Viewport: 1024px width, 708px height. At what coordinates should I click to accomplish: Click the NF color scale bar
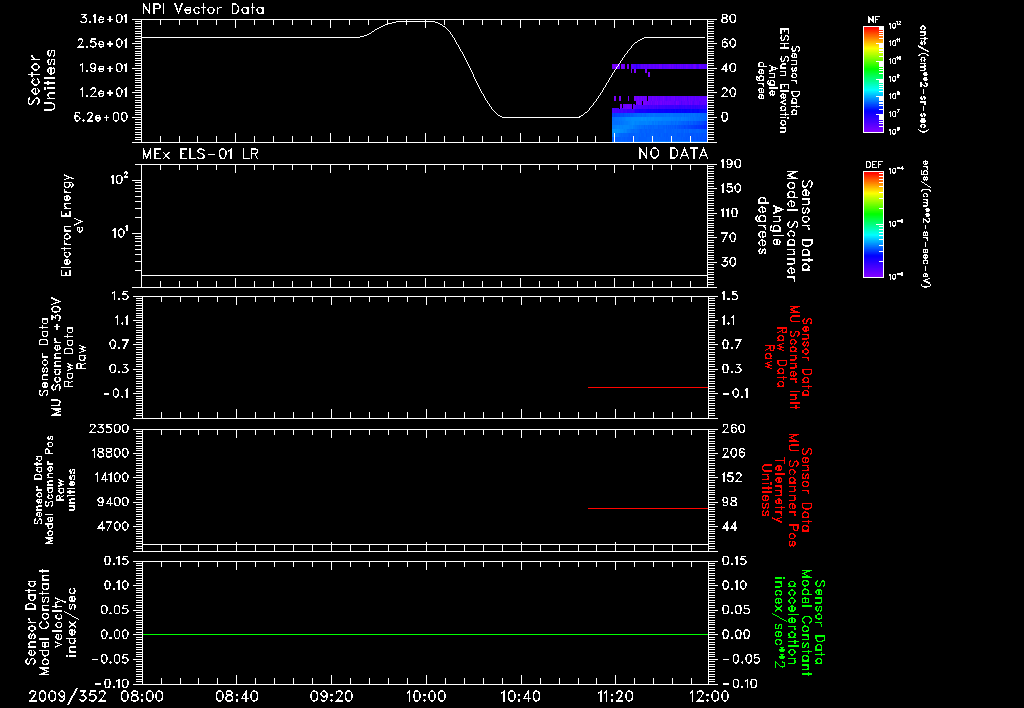click(874, 78)
